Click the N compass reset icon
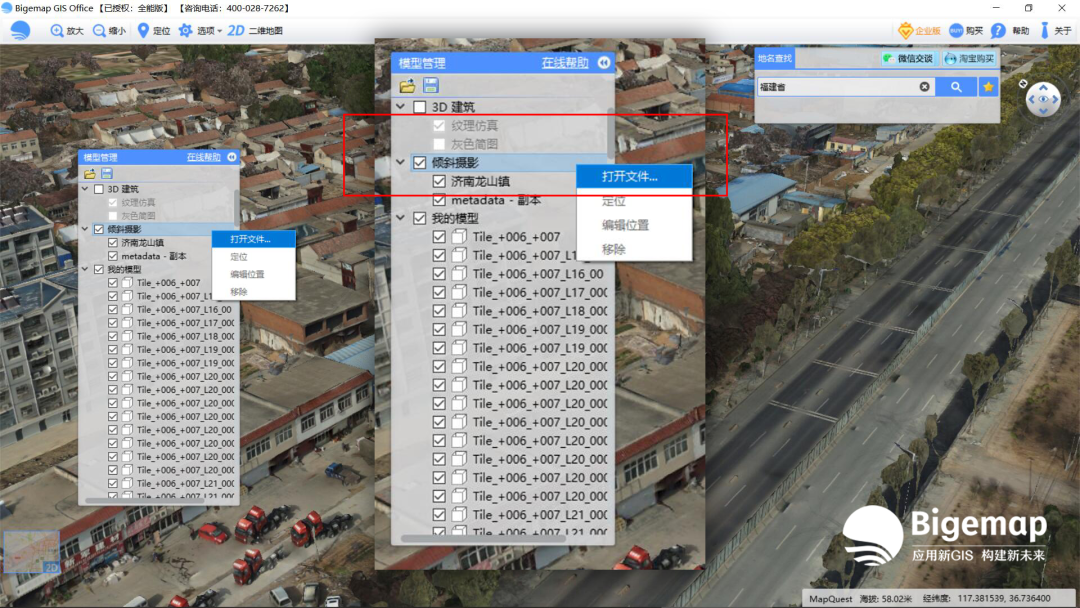 coord(1023,83)
